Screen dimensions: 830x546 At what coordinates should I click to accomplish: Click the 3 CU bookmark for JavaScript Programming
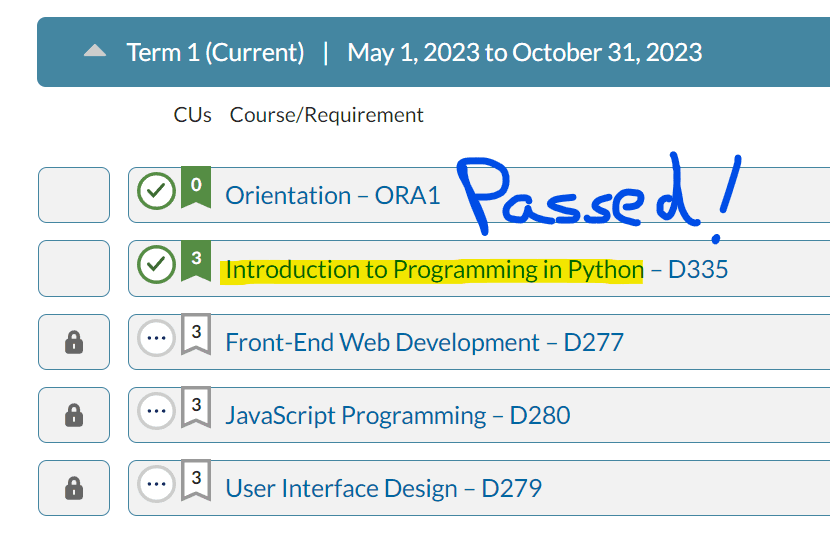196,407
